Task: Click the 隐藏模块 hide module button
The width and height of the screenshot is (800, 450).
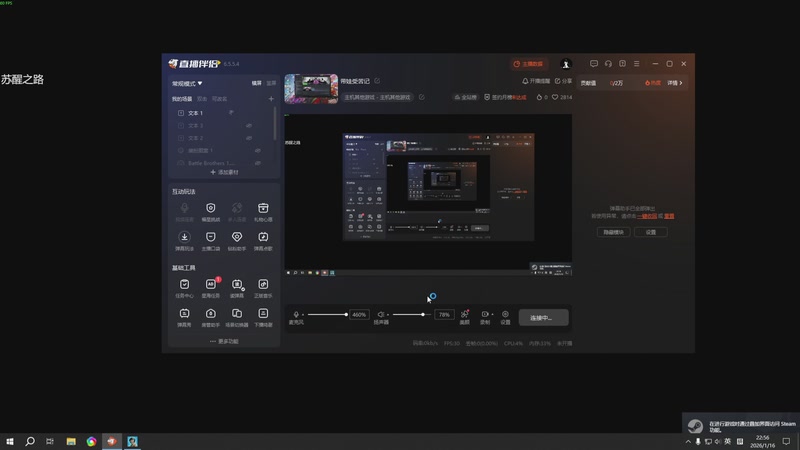Action: [613, 232]
